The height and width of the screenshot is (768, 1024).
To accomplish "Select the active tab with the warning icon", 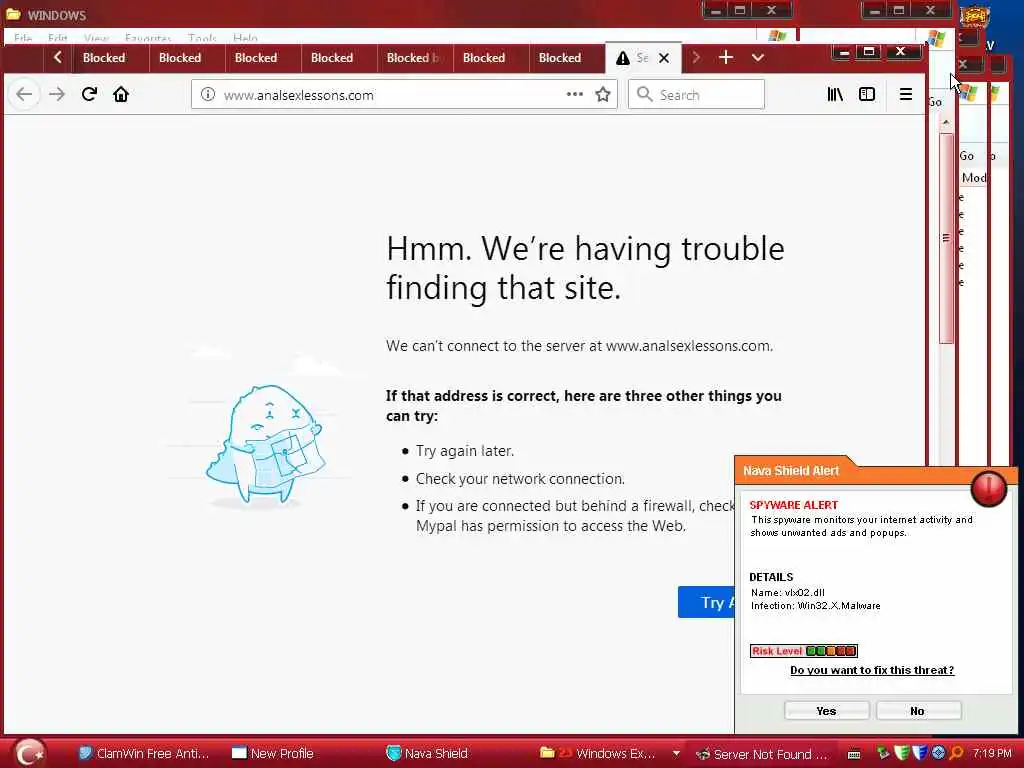I will pos(643,57).
